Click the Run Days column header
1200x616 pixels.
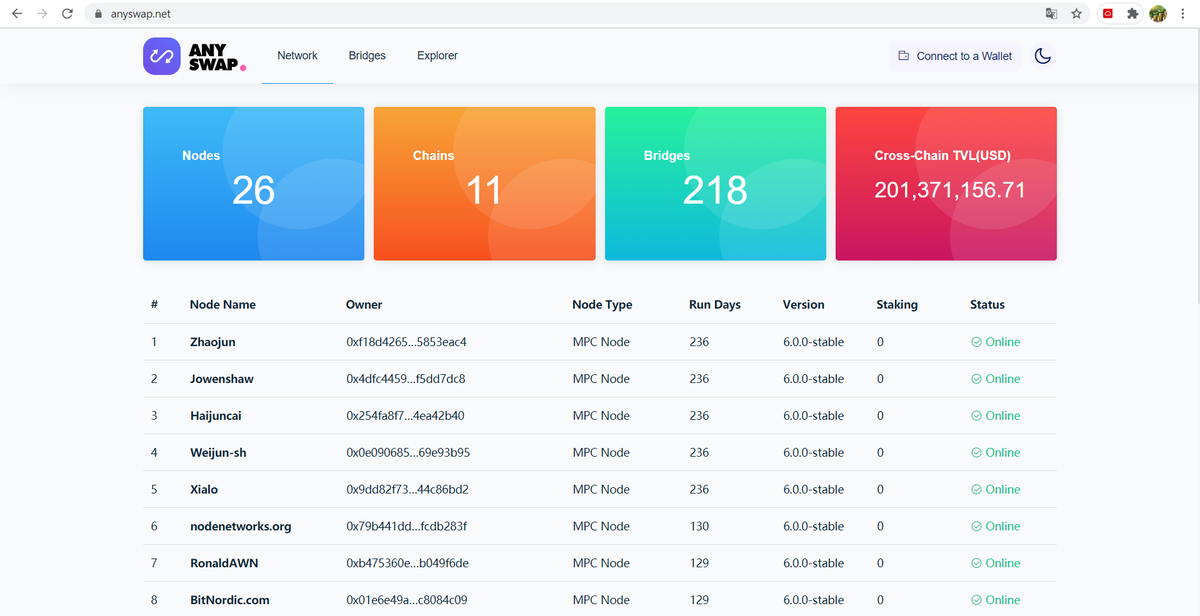[715, 305]
